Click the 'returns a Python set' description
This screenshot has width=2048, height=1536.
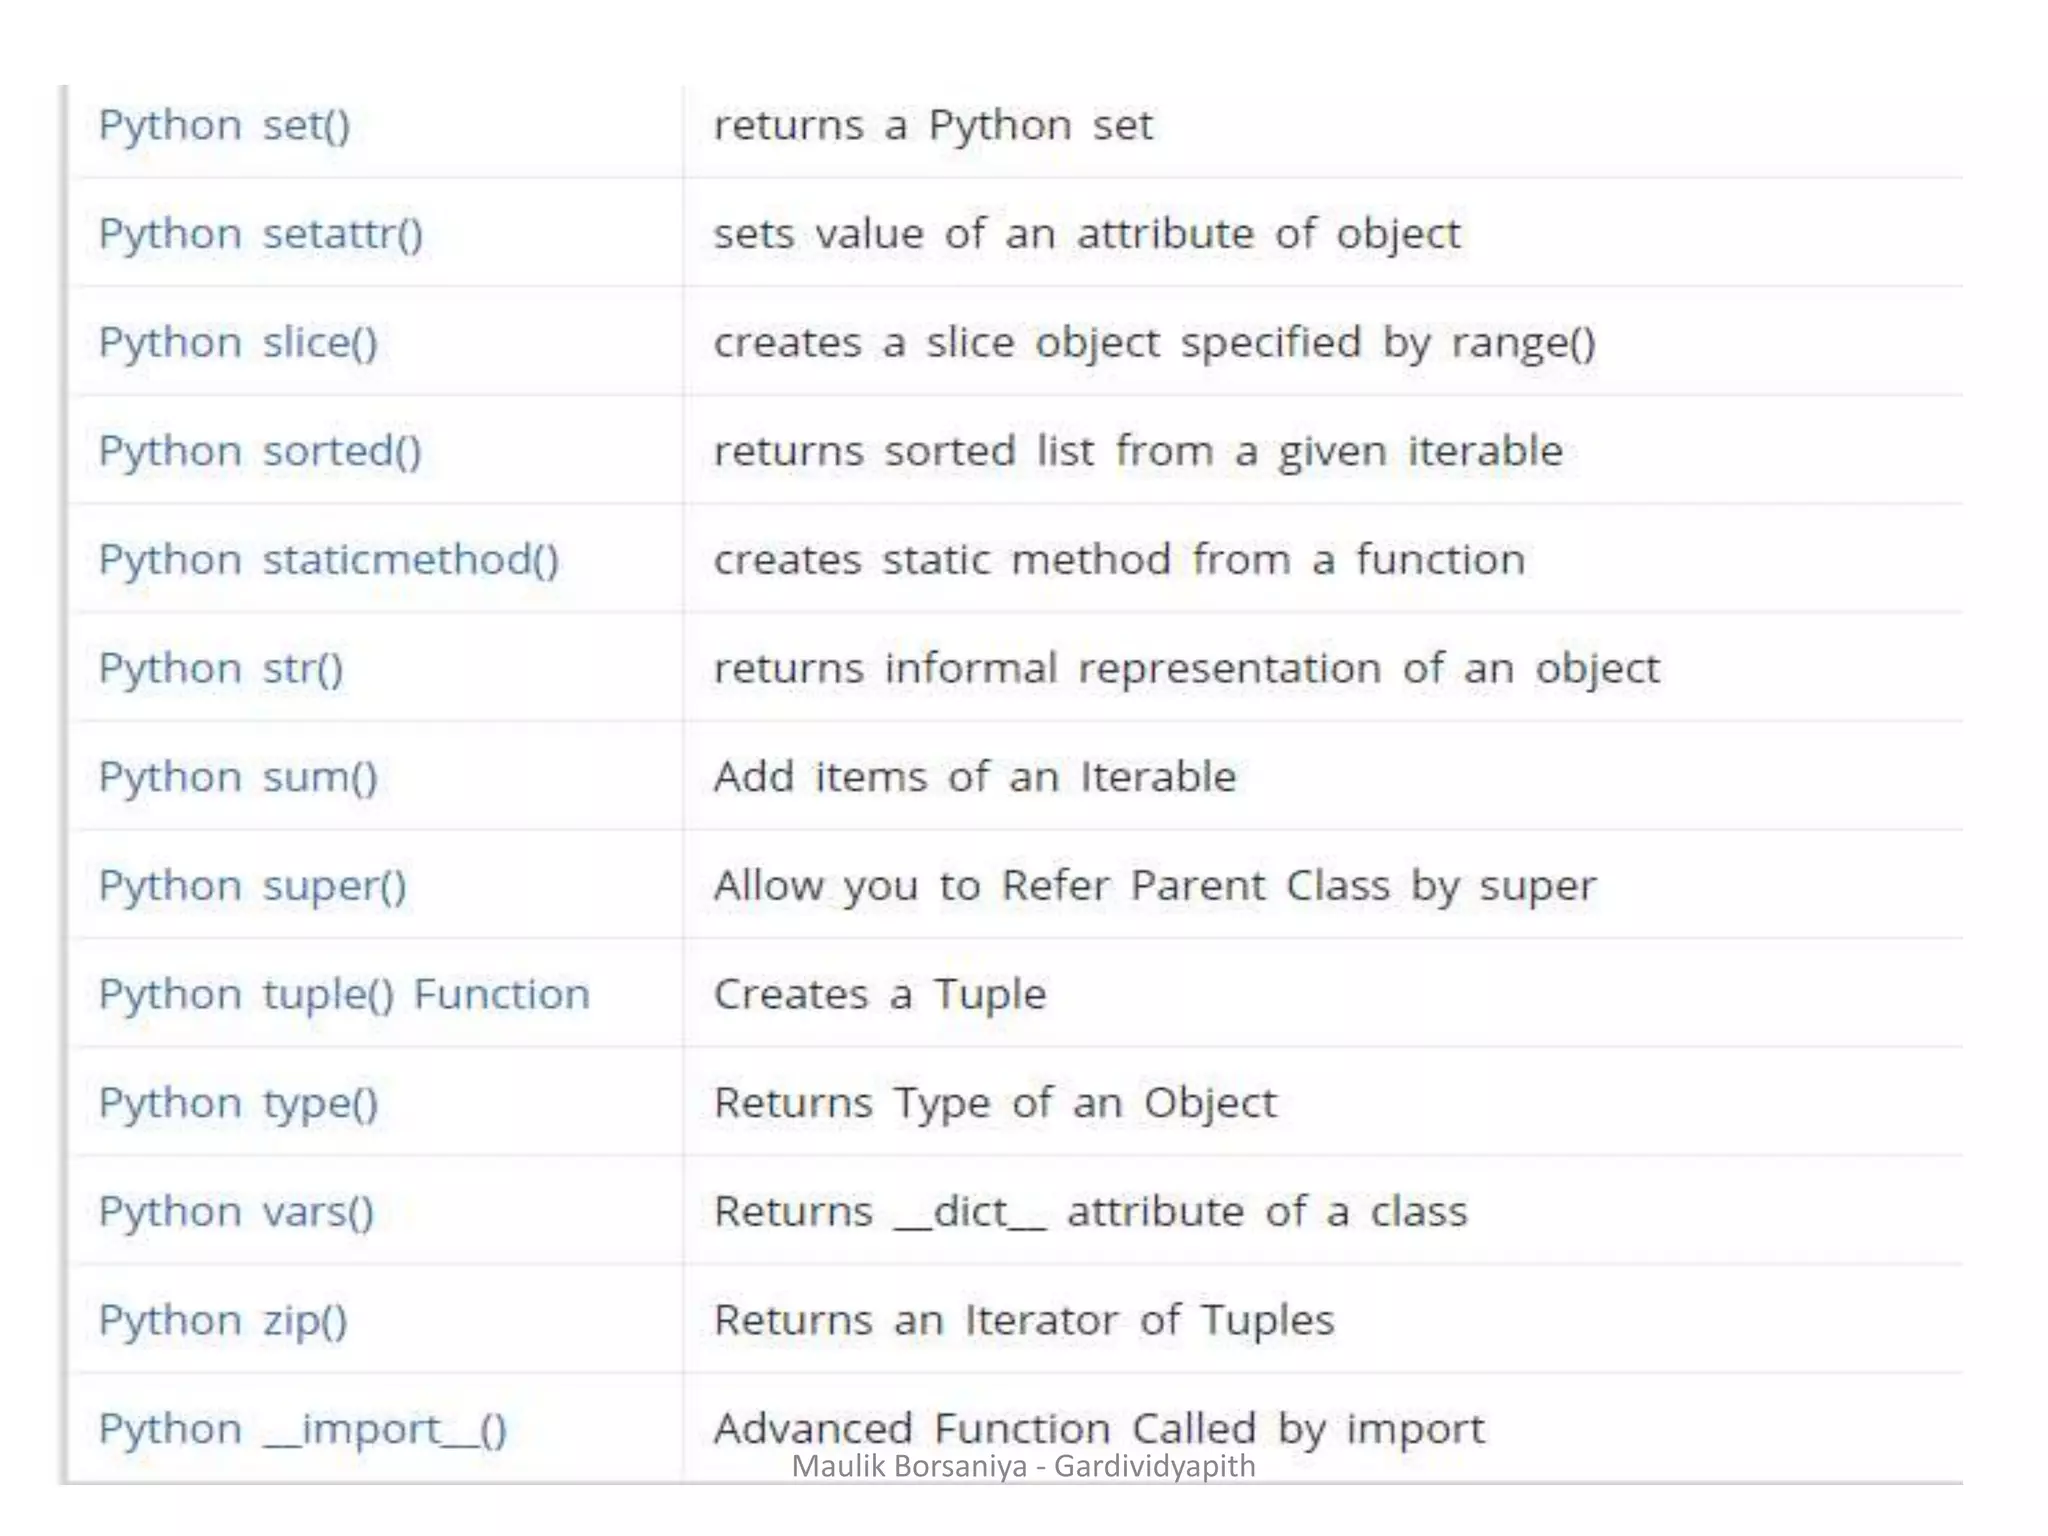coord(932,126)
